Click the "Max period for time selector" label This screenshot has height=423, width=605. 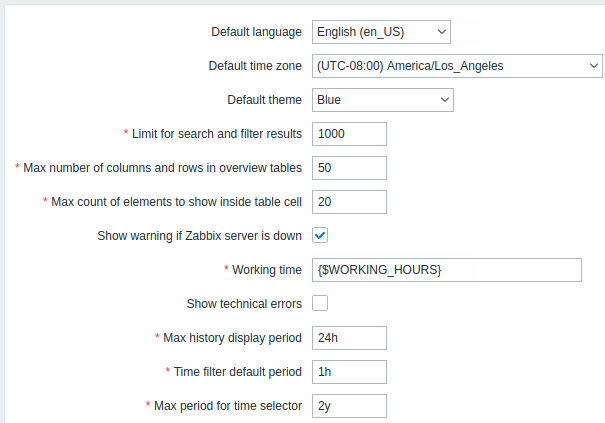click(x=228, y=406)
